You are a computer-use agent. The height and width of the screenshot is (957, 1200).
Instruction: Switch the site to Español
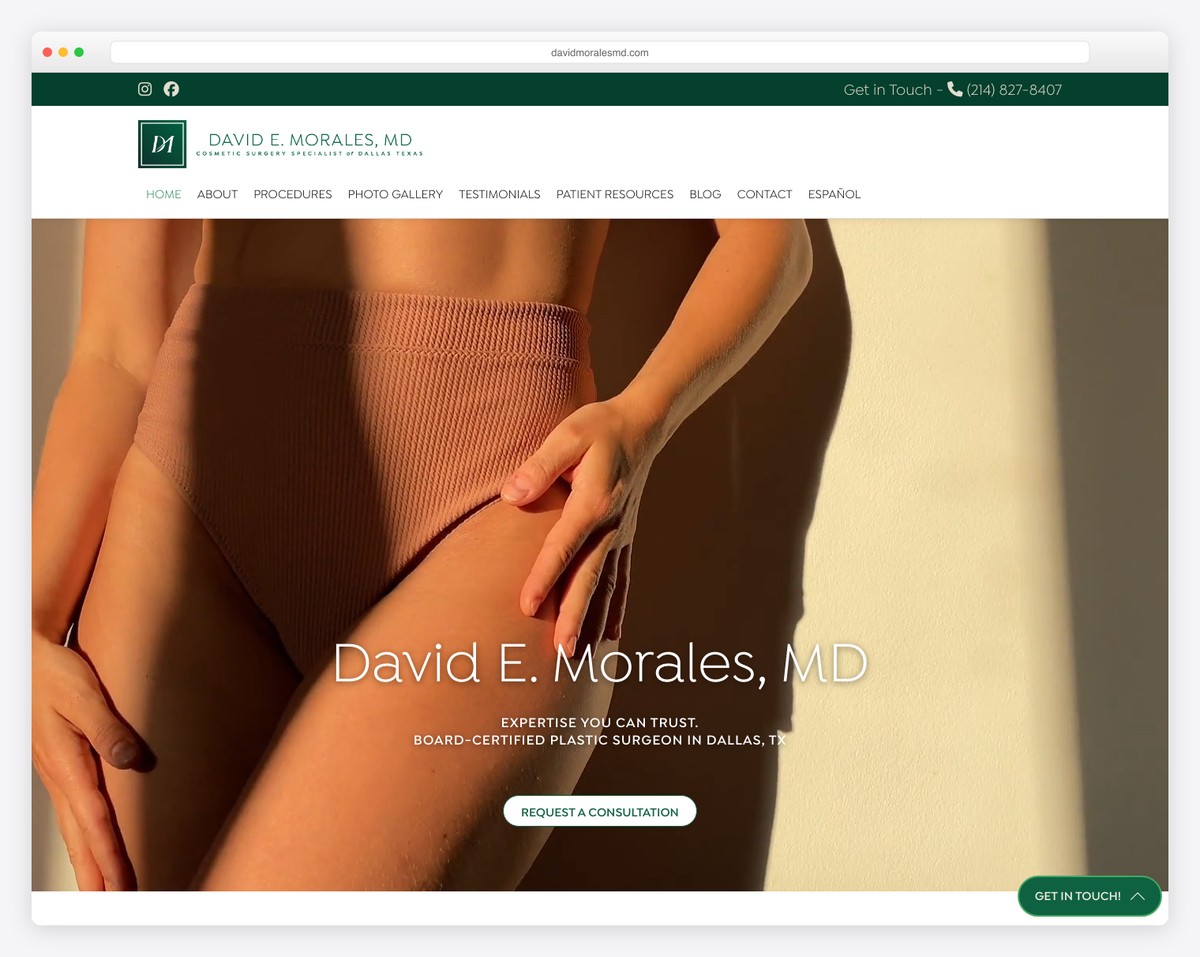point(834,194)
